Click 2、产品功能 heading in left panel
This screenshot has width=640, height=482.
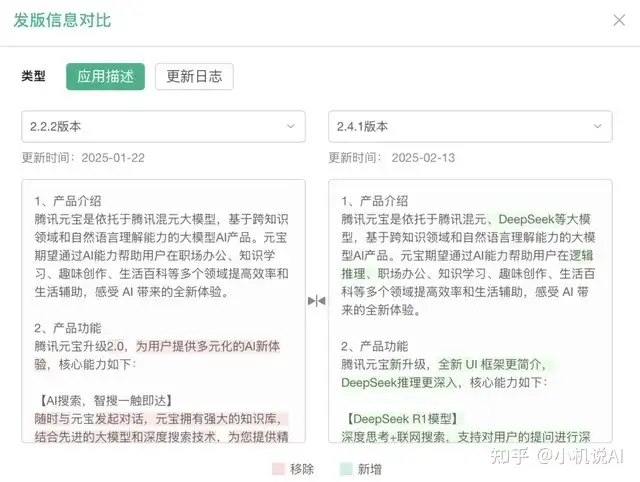click(68, 328)
